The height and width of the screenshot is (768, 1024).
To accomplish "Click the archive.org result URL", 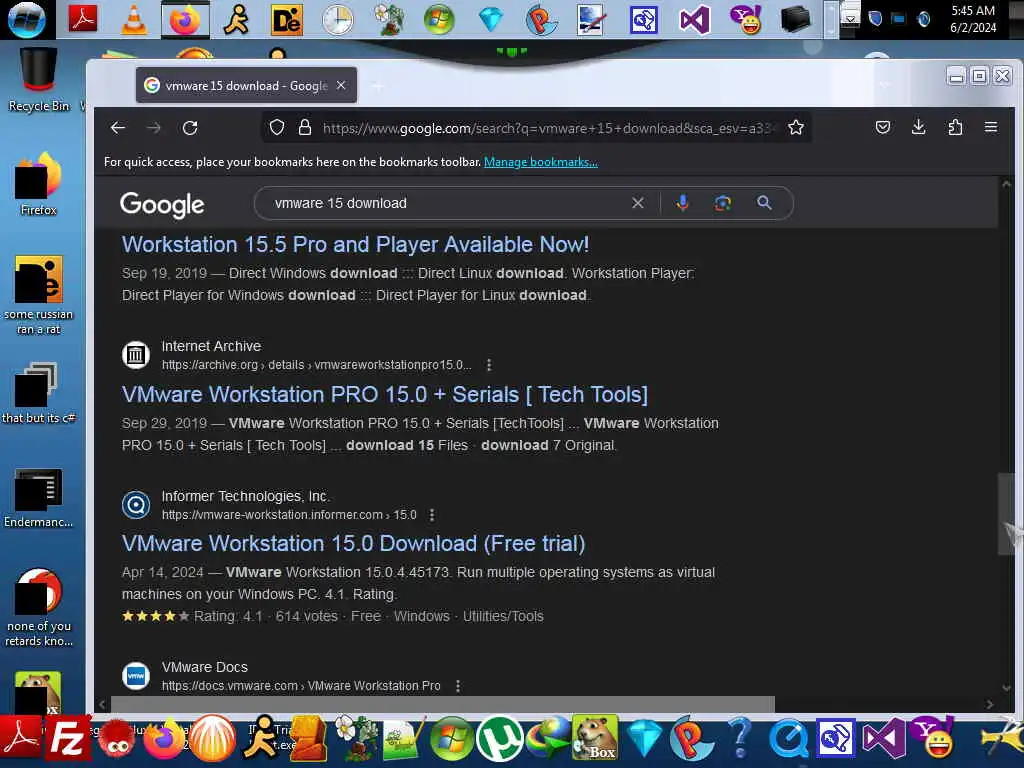I will pos(316,365).
